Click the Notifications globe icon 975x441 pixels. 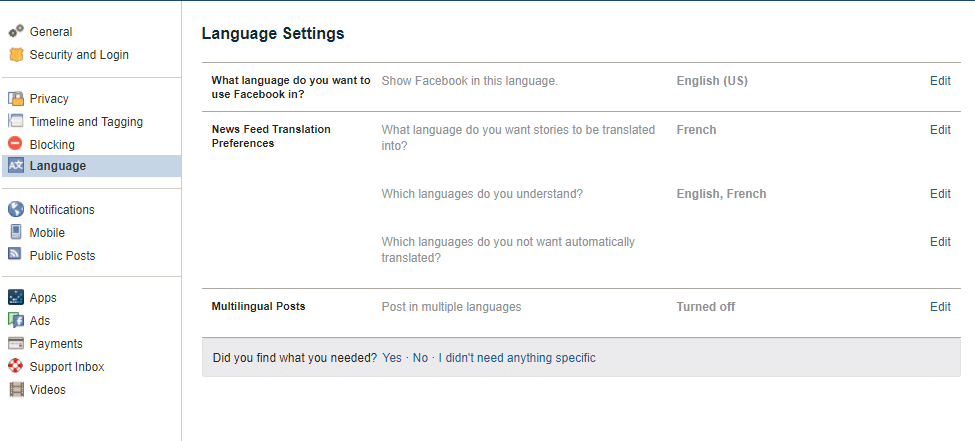tap(15, 210)
